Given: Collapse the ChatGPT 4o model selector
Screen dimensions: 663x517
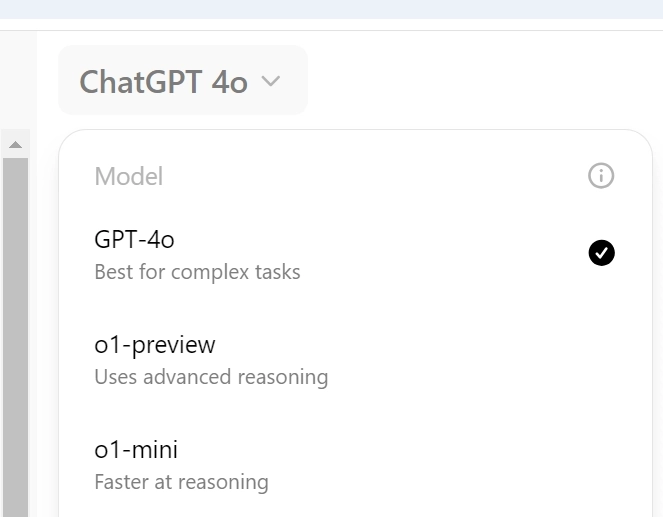Looking at the screenshot, I should pos(182,81).
